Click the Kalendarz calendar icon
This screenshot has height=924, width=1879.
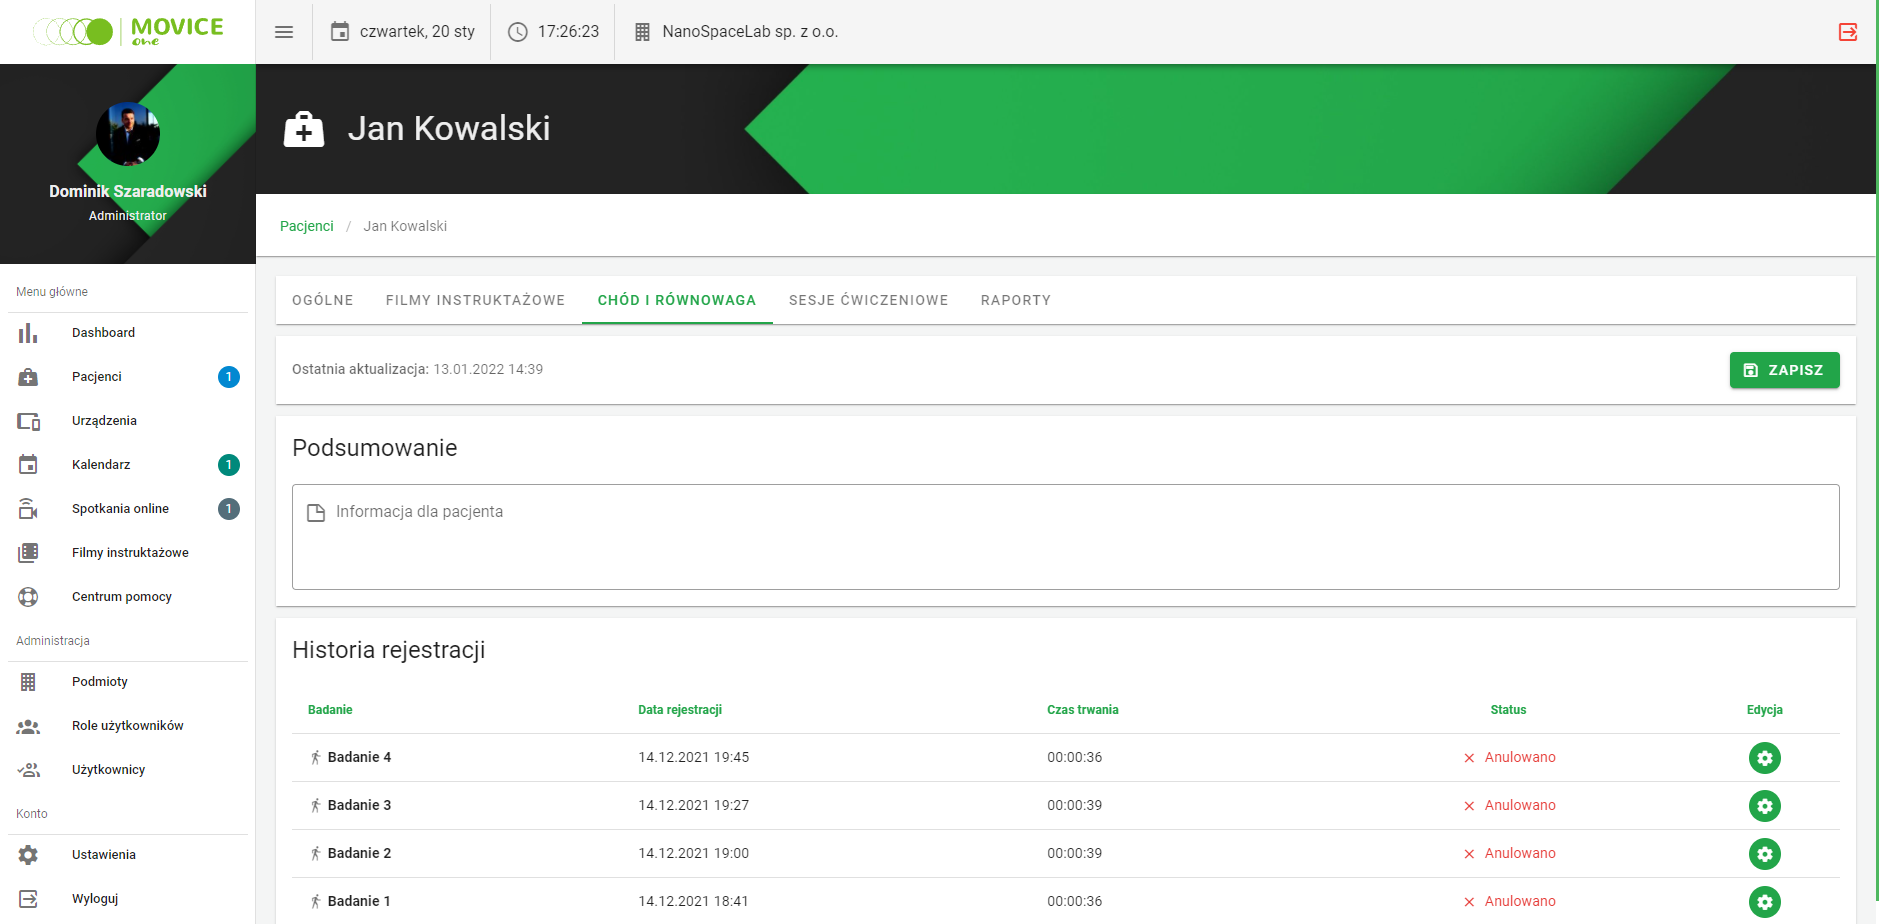[x=28, y=465]
